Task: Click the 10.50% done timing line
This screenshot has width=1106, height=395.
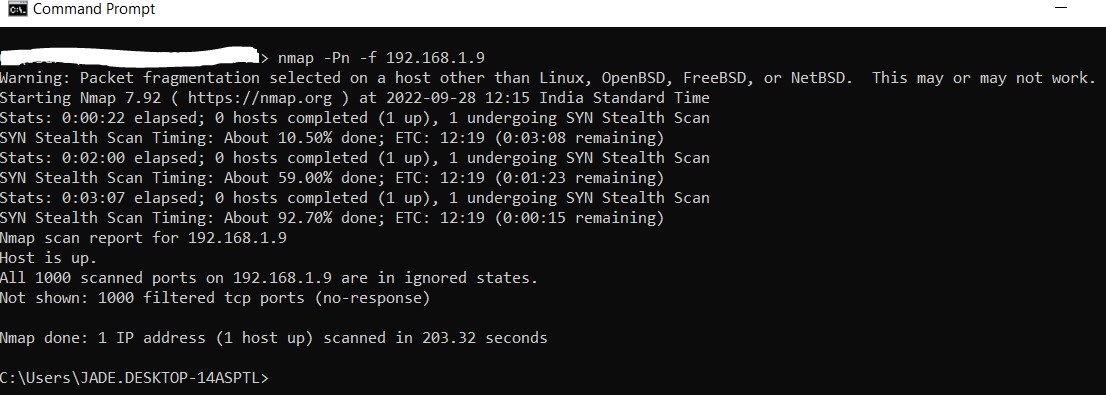Action: pos(332,138)
